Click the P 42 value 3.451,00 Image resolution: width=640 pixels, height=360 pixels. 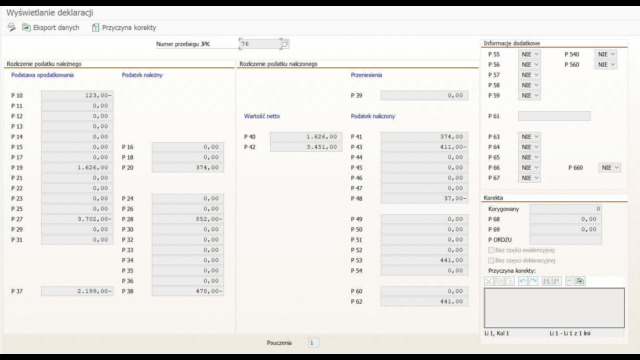[x=306, y=147]
